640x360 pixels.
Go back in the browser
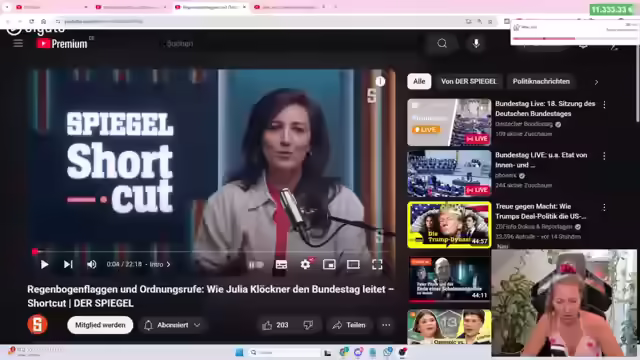coord(8,21)
